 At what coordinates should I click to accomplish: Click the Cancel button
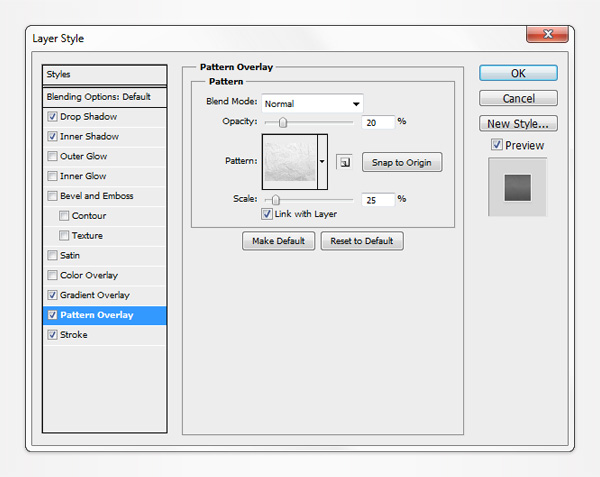pyautogui.click(x=518, y=98)
